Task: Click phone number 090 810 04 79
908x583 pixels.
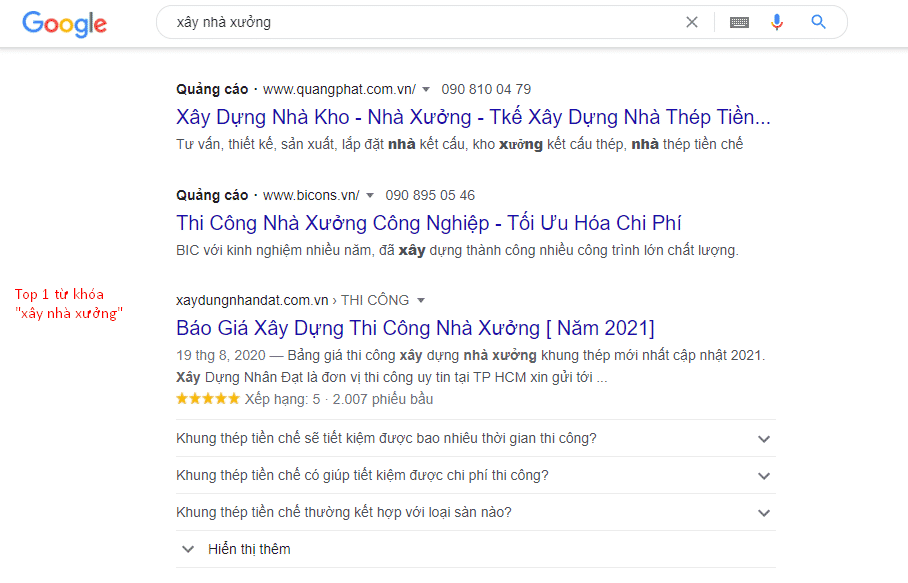Action: [x=486, y=89]
